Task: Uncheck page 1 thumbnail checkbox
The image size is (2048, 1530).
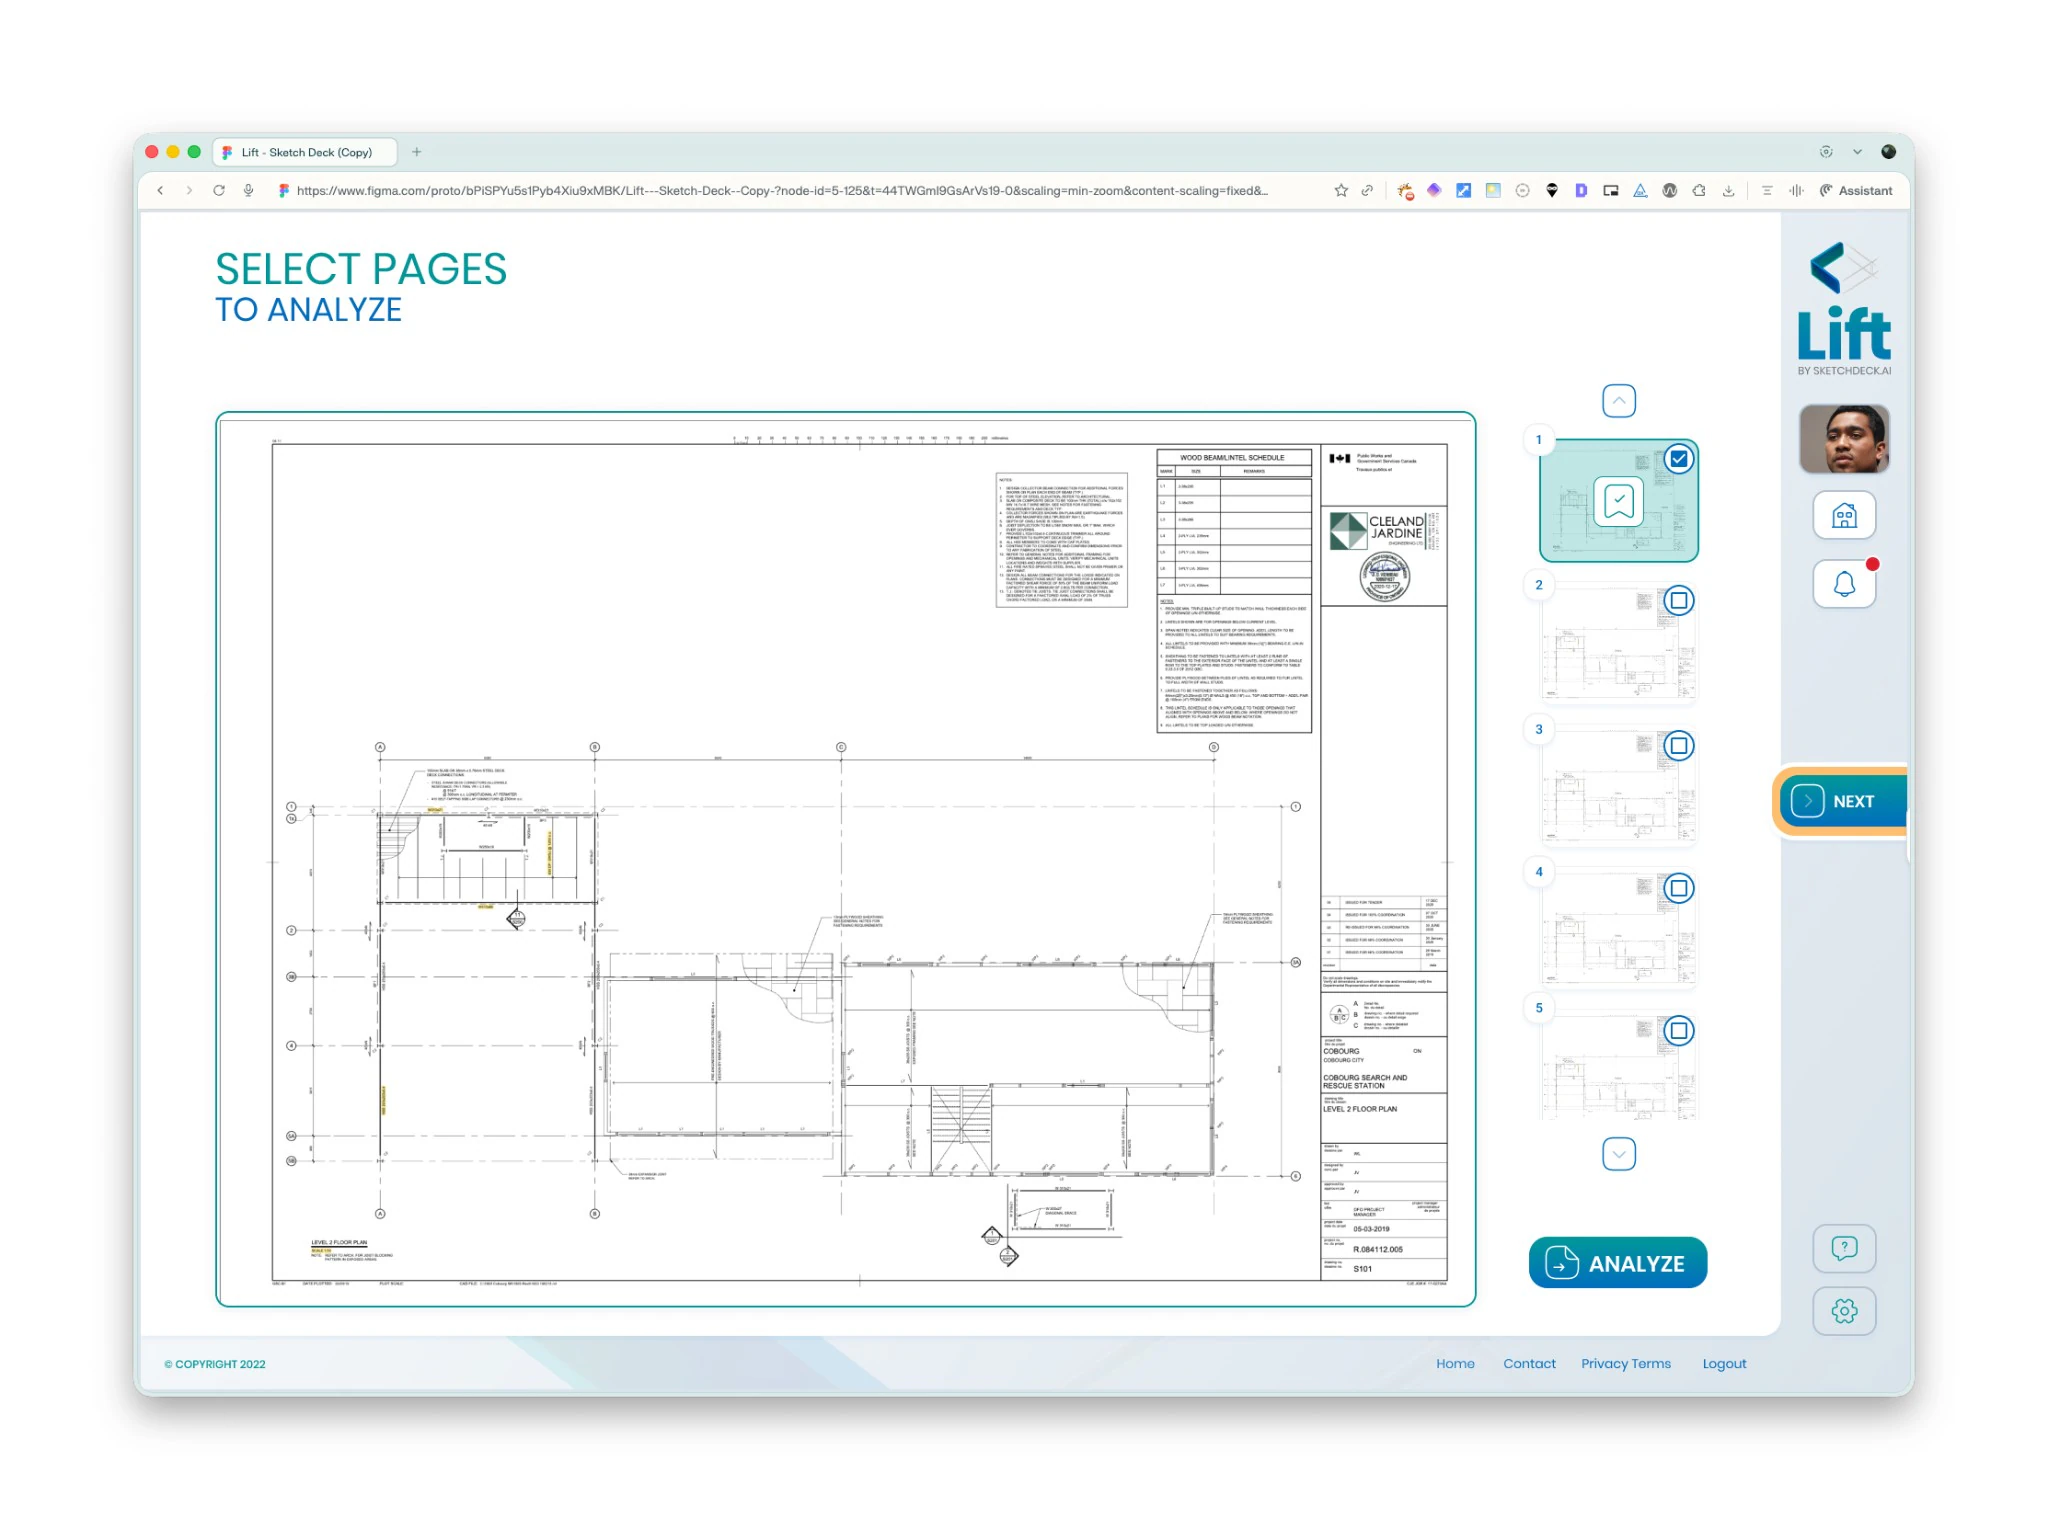Action: pos(1679,460)
